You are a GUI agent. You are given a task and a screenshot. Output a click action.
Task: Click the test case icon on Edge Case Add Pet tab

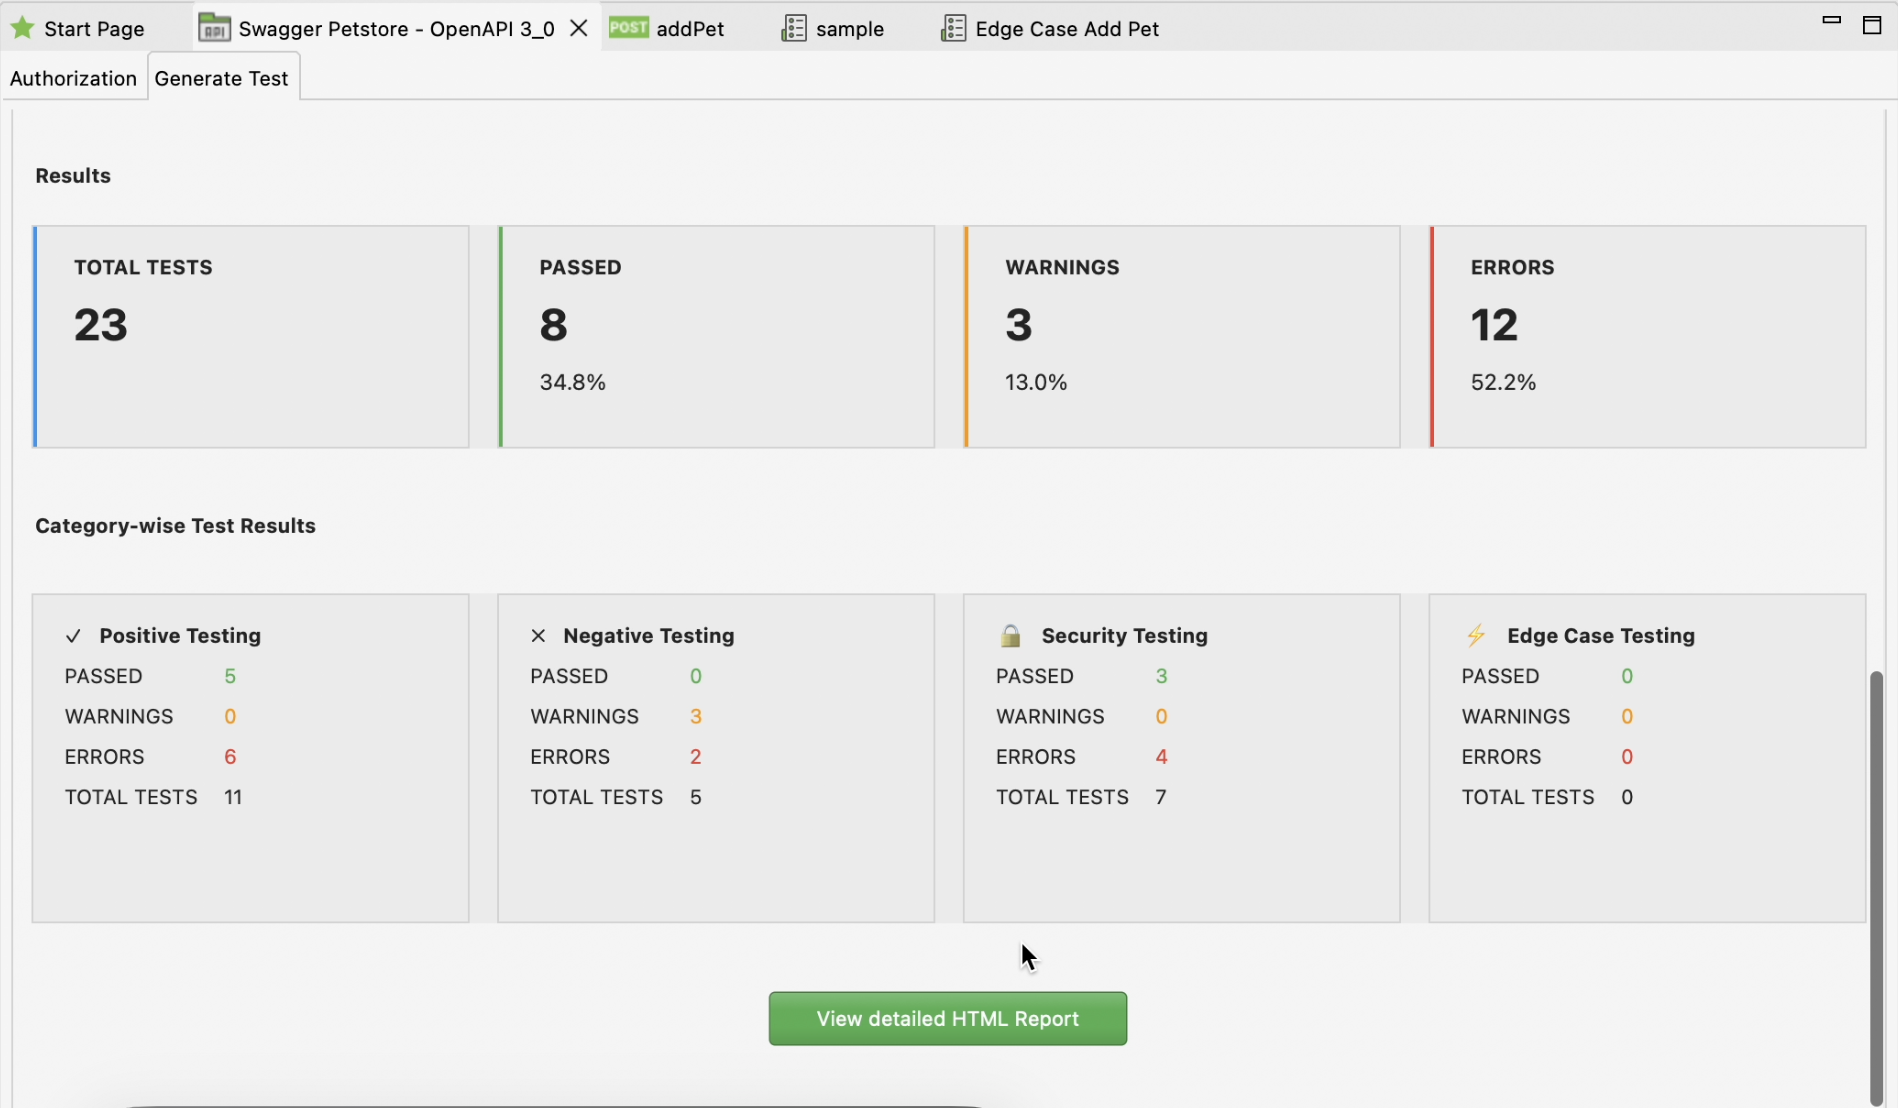click(952, 28)
